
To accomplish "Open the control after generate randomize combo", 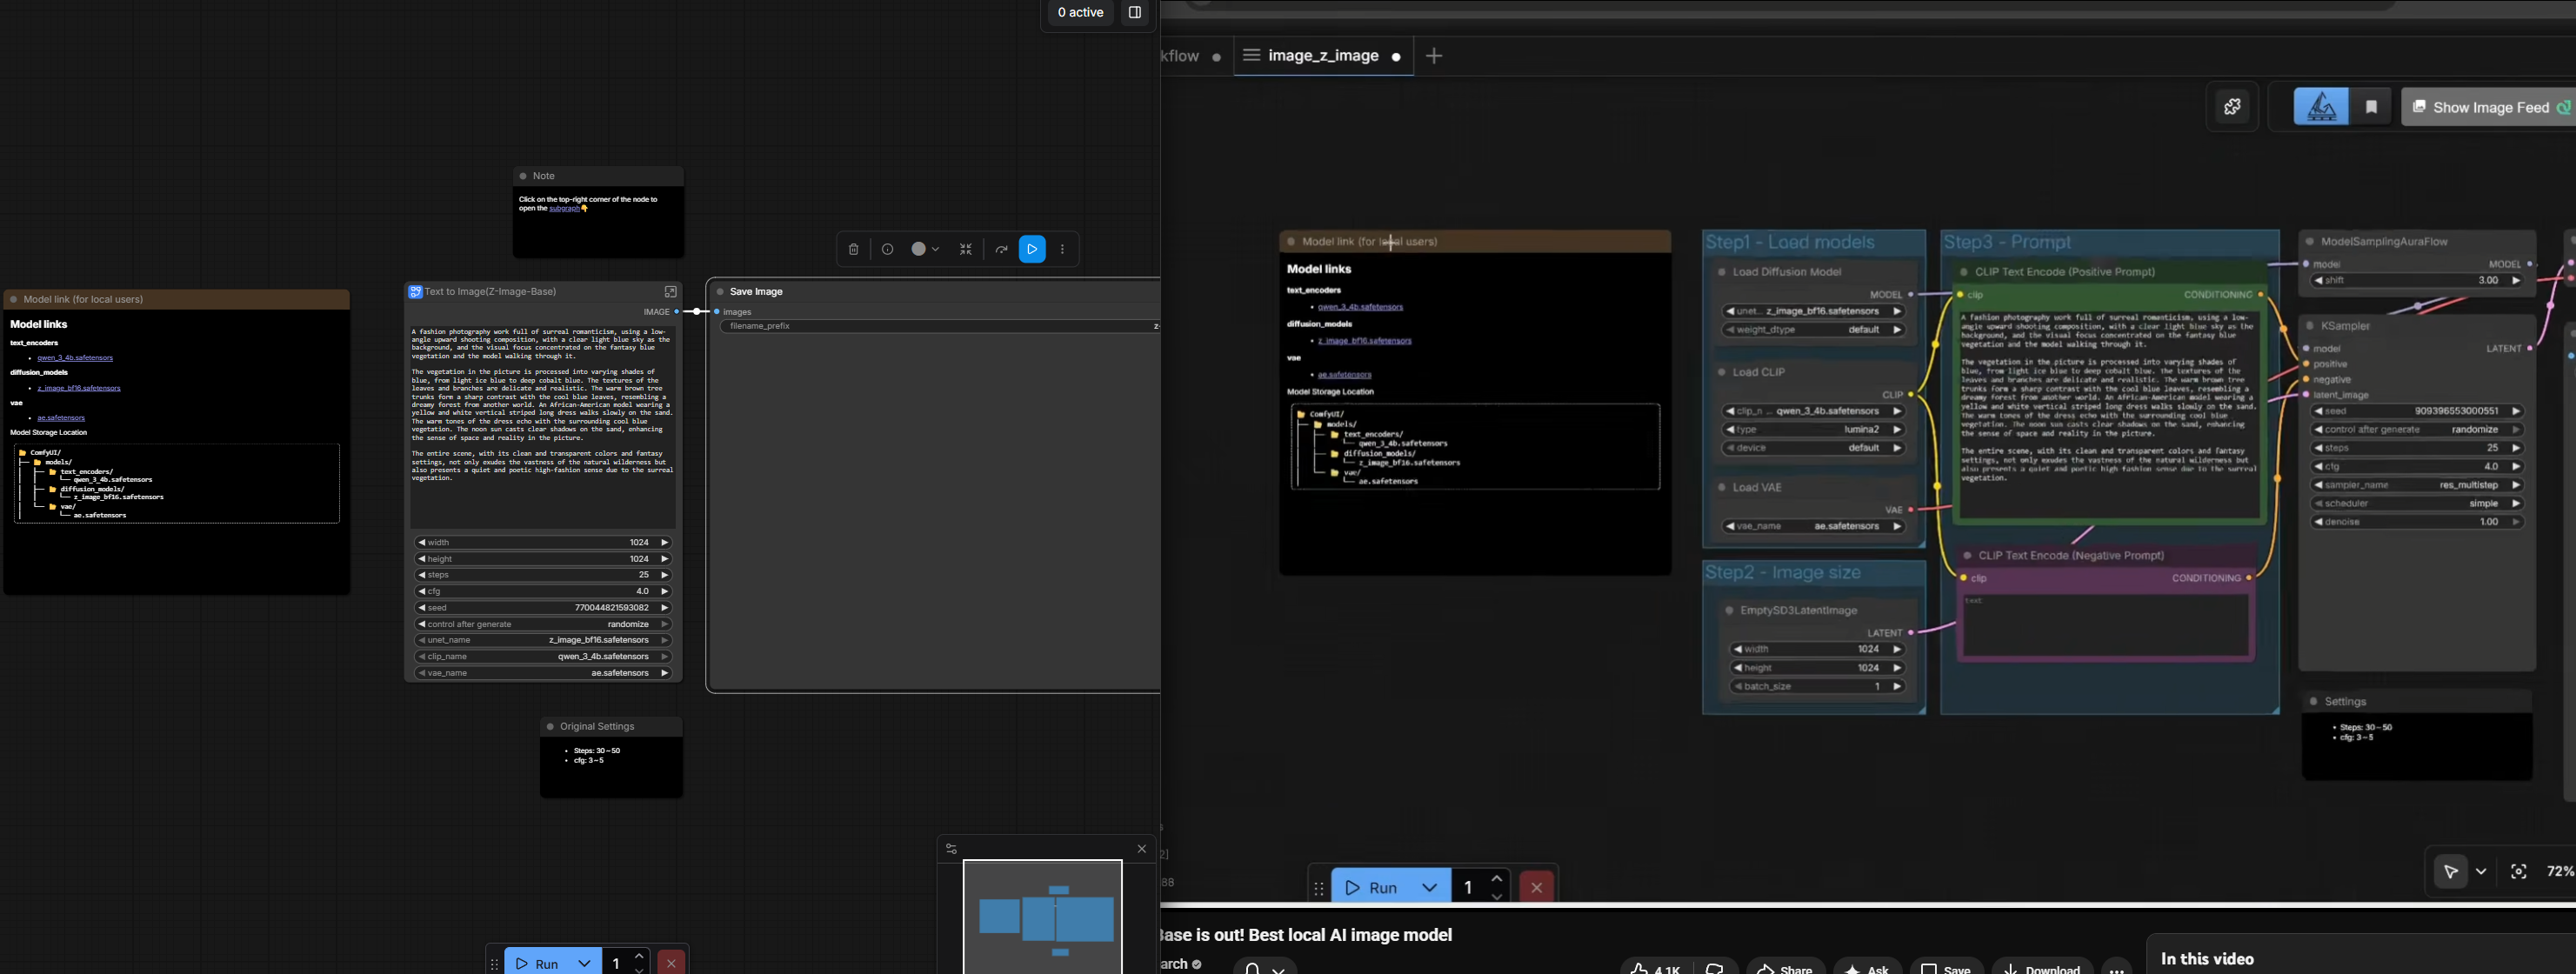I will [x=543, y=624].
